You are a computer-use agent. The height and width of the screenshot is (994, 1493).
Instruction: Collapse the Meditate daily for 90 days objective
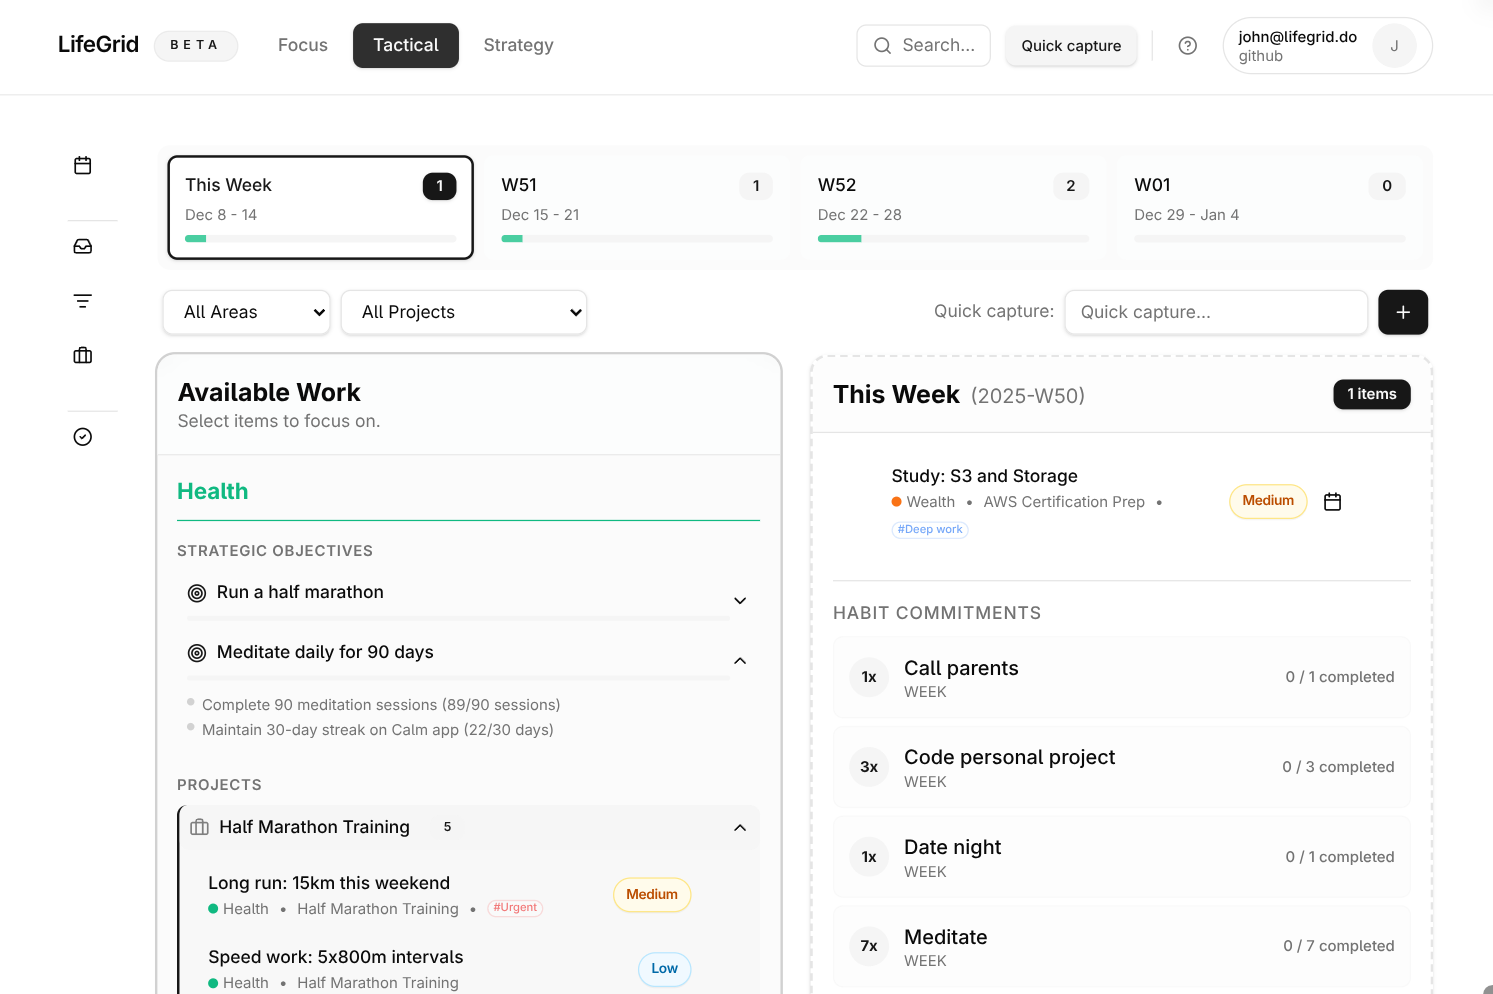tap(740, 661)
